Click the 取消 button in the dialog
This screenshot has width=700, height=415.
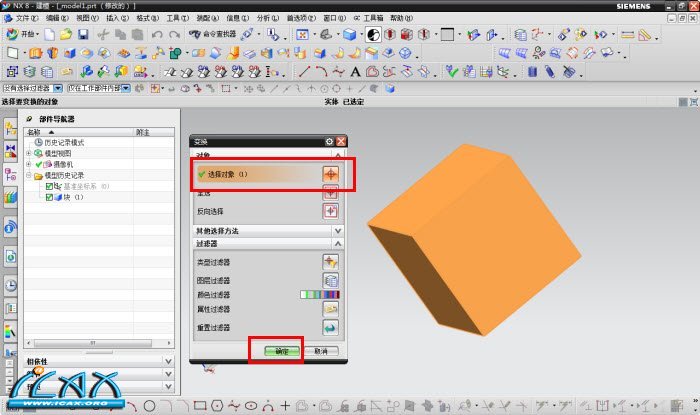[x=321, y=352]
